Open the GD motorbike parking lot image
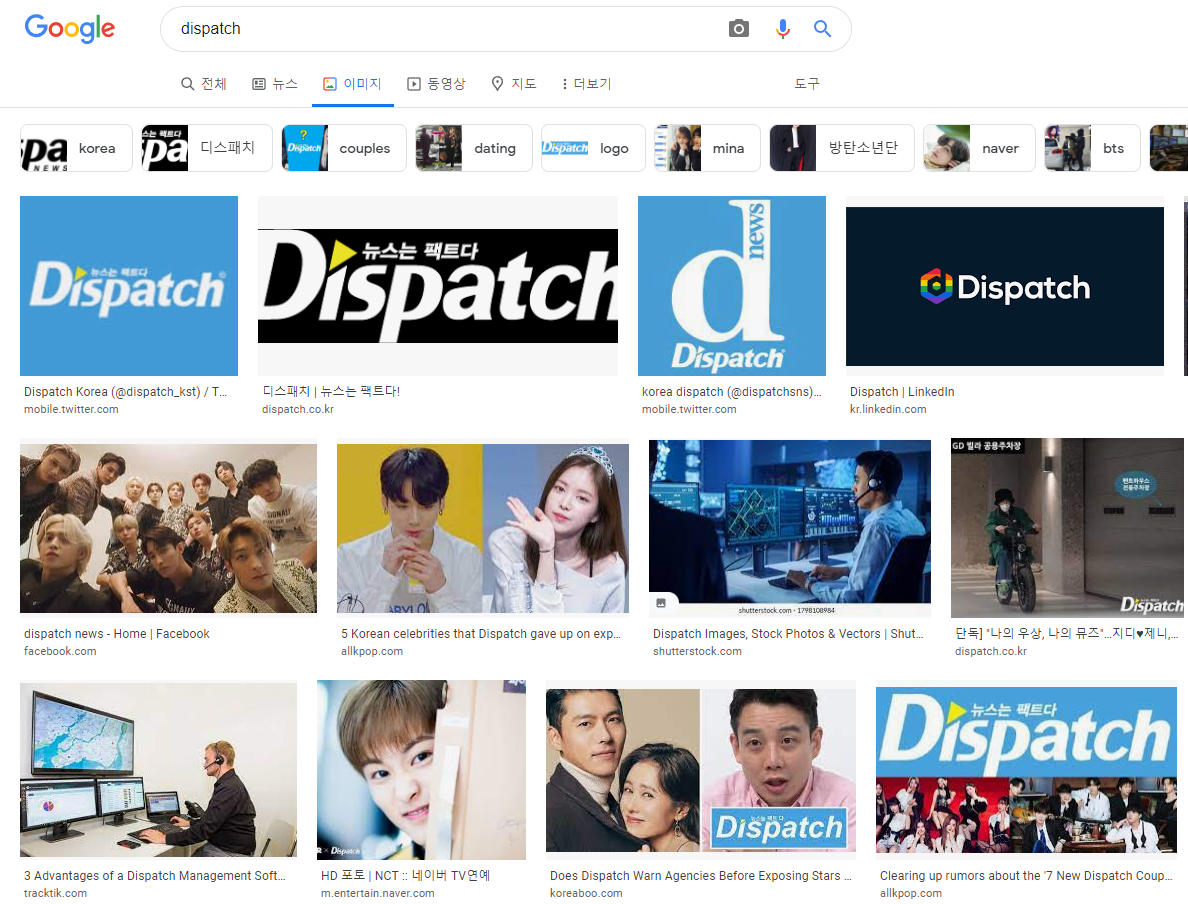The width and height of the screenshot is (1188, 904). [x=1068, y=528]
